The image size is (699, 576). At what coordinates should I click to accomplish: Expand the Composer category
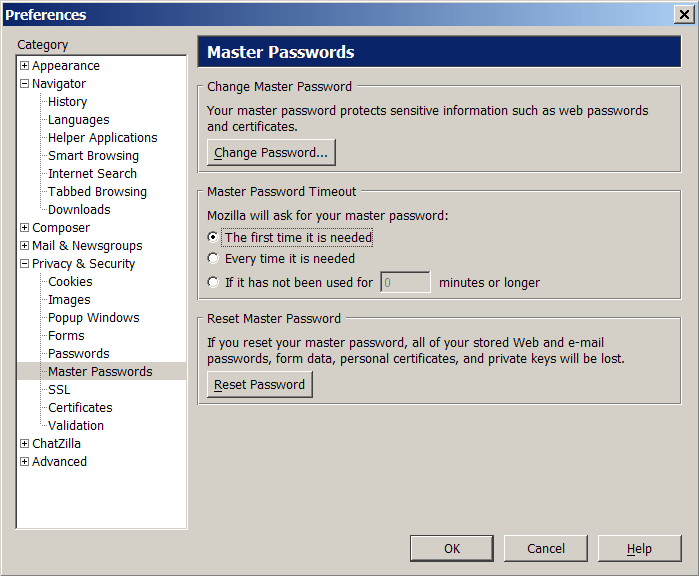[x=24, y=228]
